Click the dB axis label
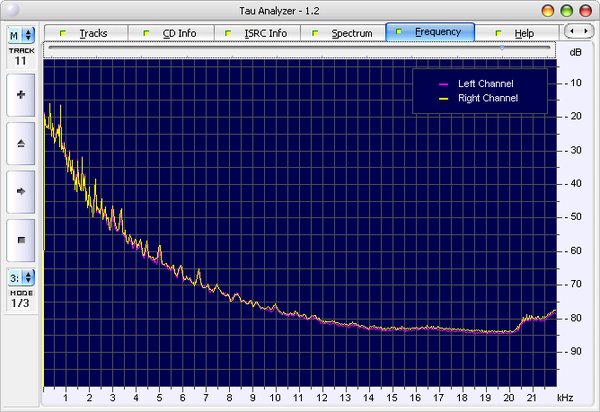The width and height of the screenshot is (600, 412). 575,52
